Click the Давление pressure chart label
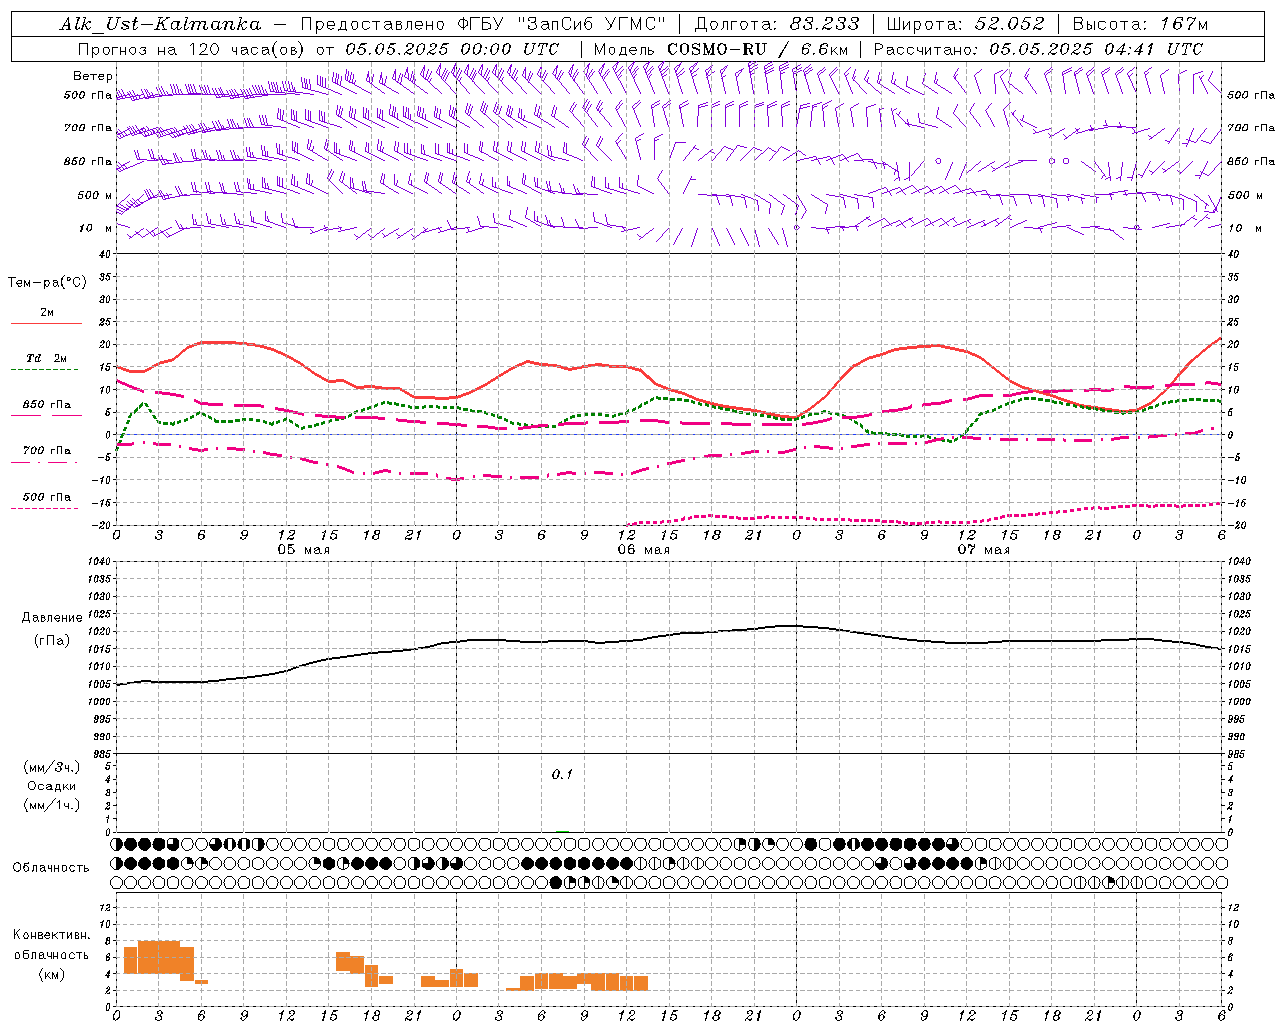Screen dimensions: 1280x1024 pos(52,618)
